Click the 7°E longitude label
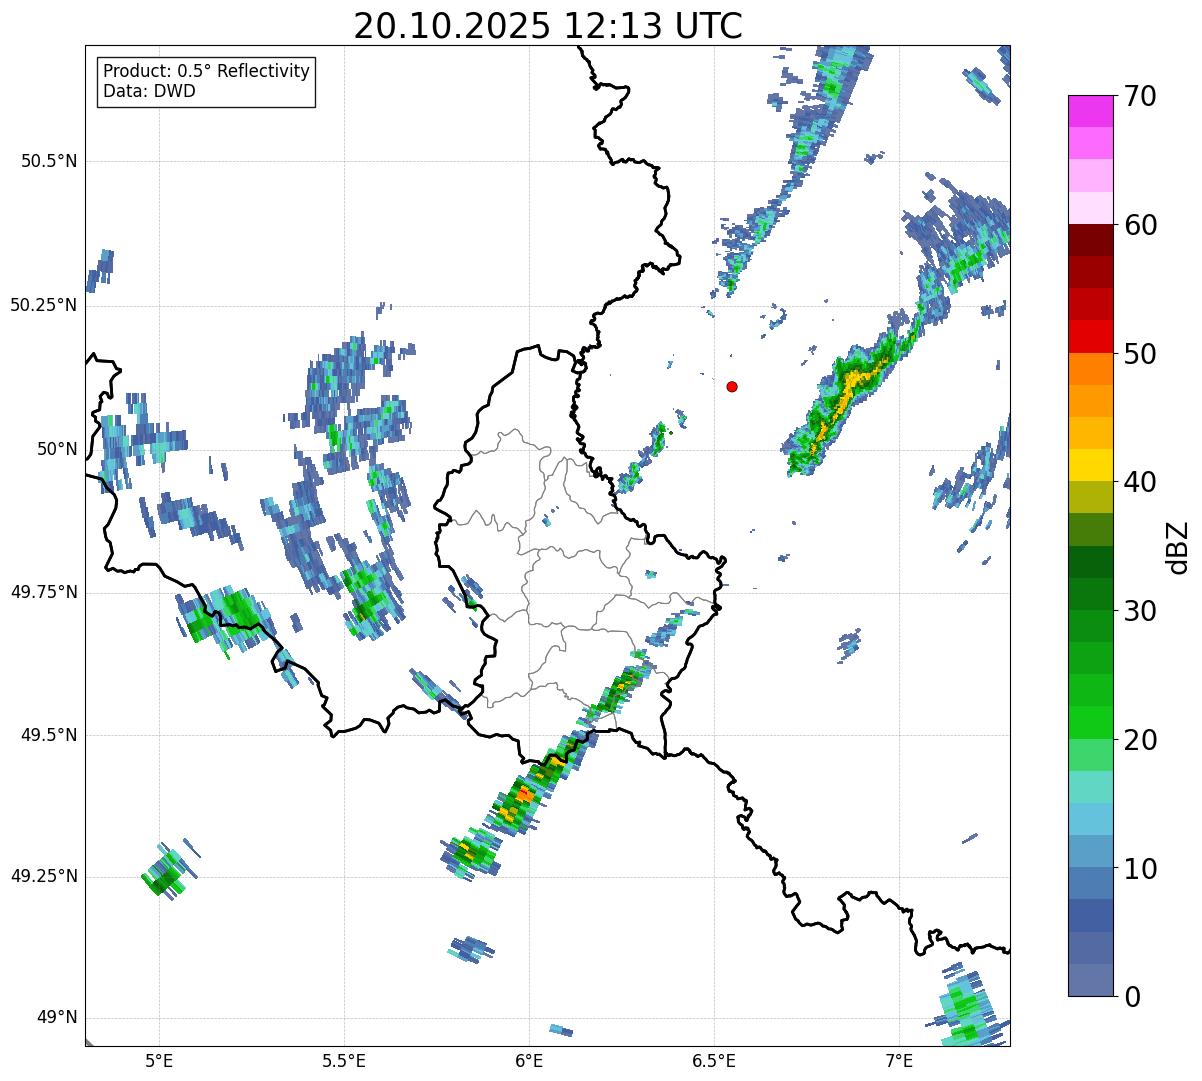The image size is (1202, 1081). coord(899,1060)
